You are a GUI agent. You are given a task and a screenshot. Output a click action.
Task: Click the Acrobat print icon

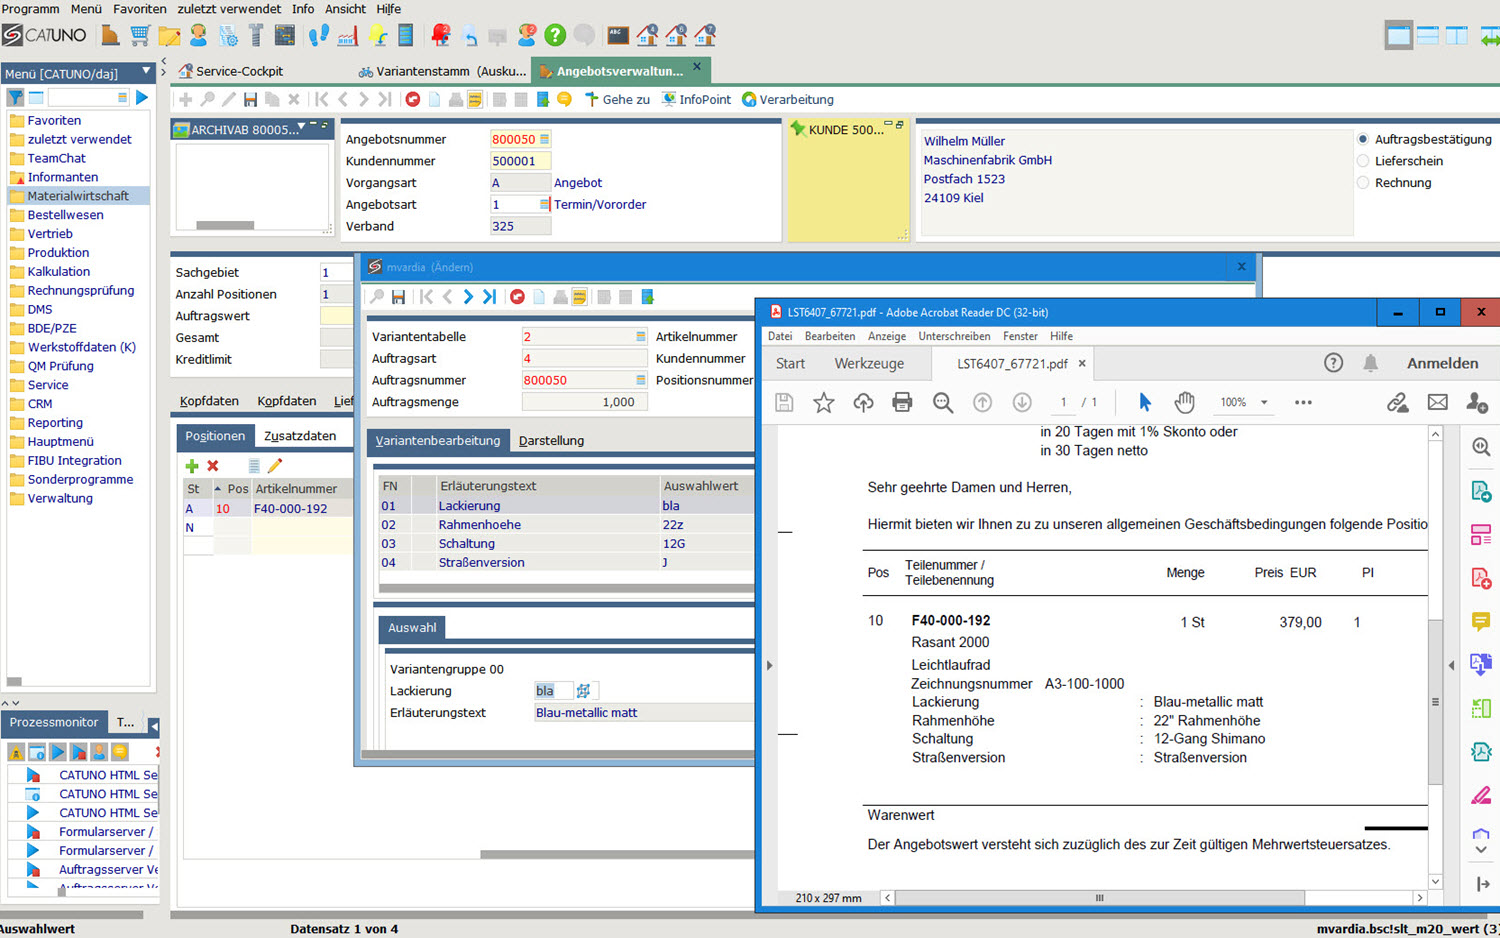click(x=902, y=402)
